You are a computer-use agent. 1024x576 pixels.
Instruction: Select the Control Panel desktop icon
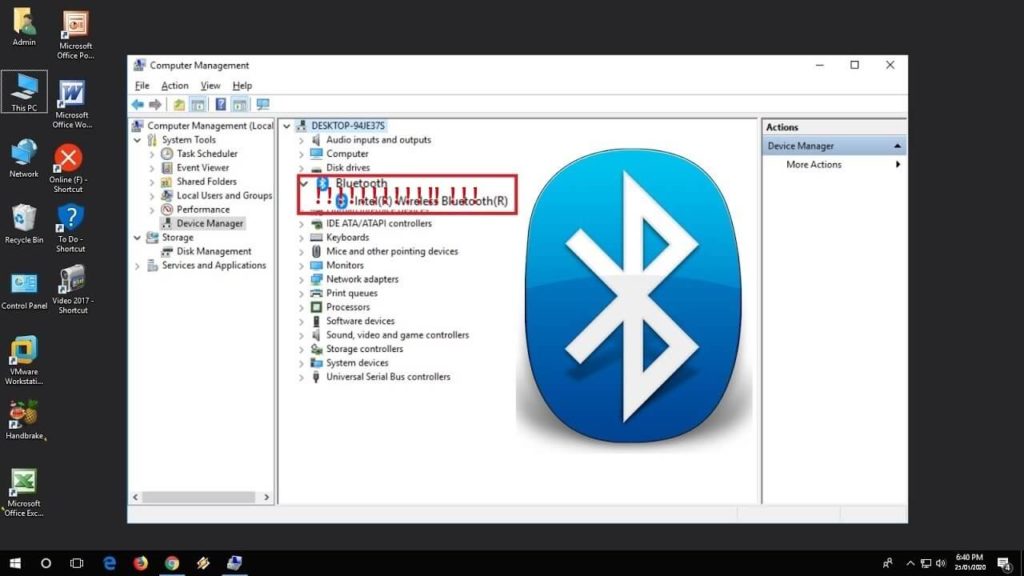point(24,291)
